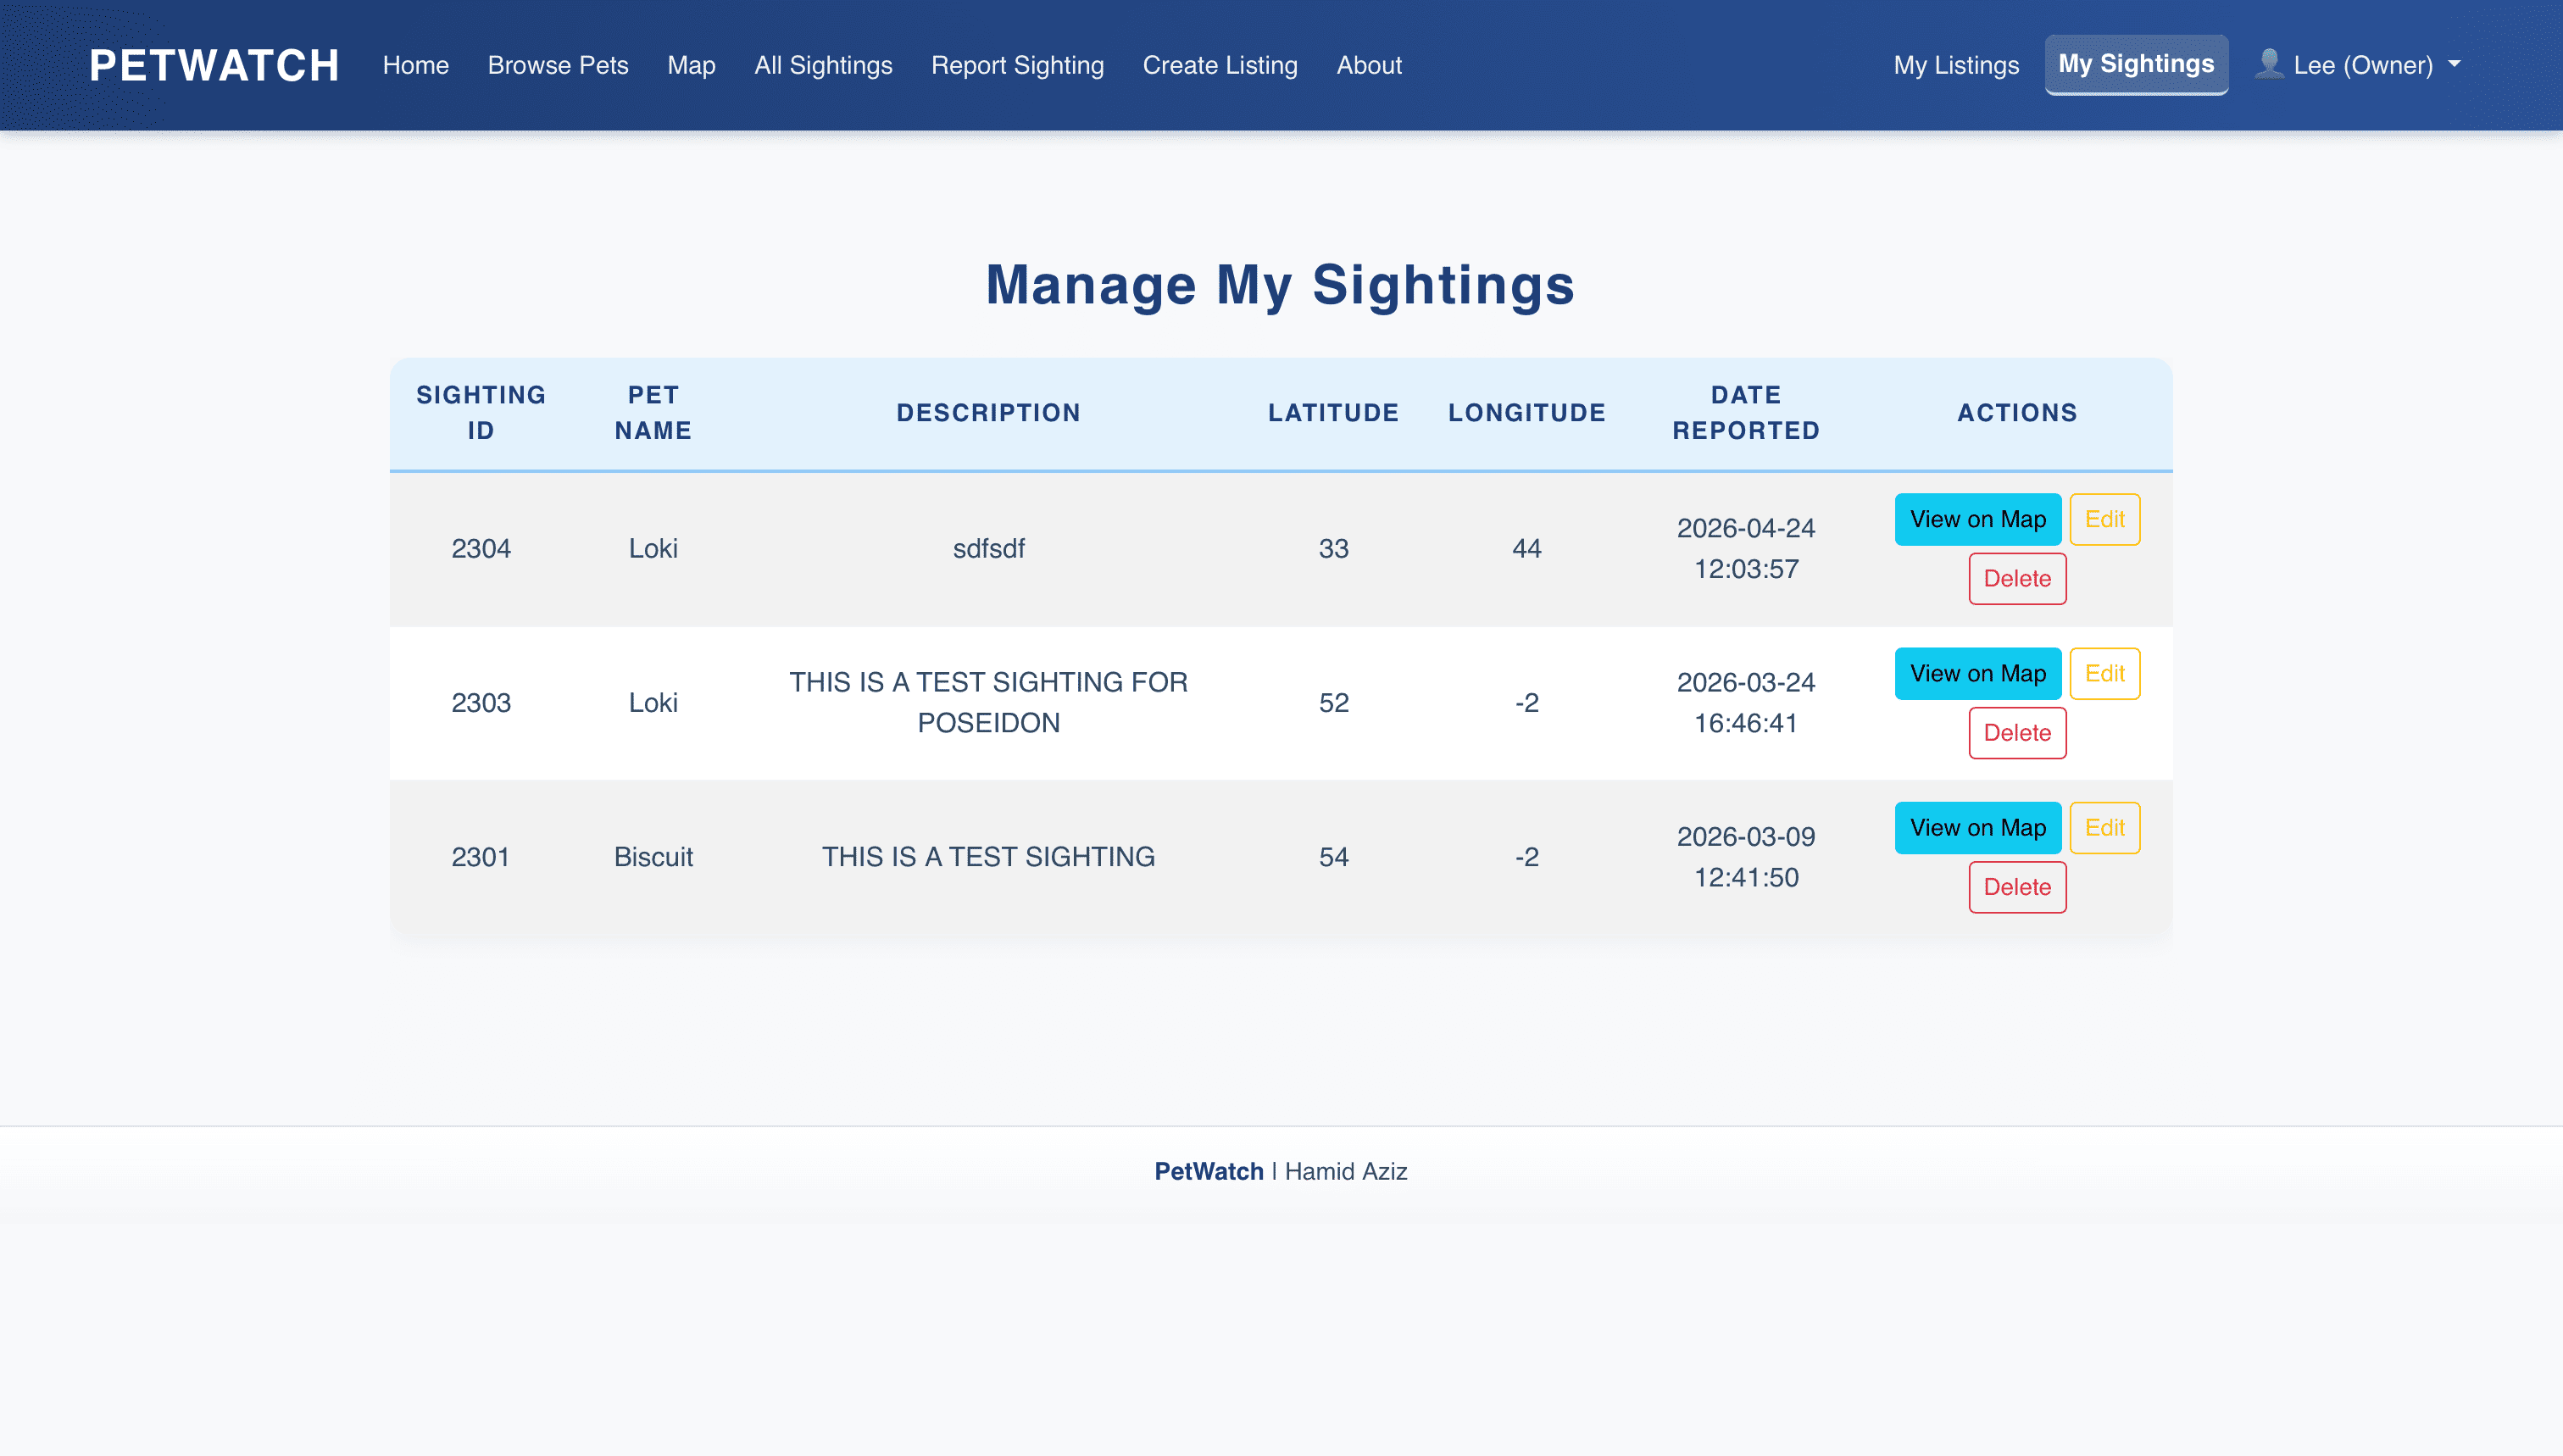Click date 2026-03-24 16:46:41
Screen dimensions: 2563x1456
(x=1746, y=702)
